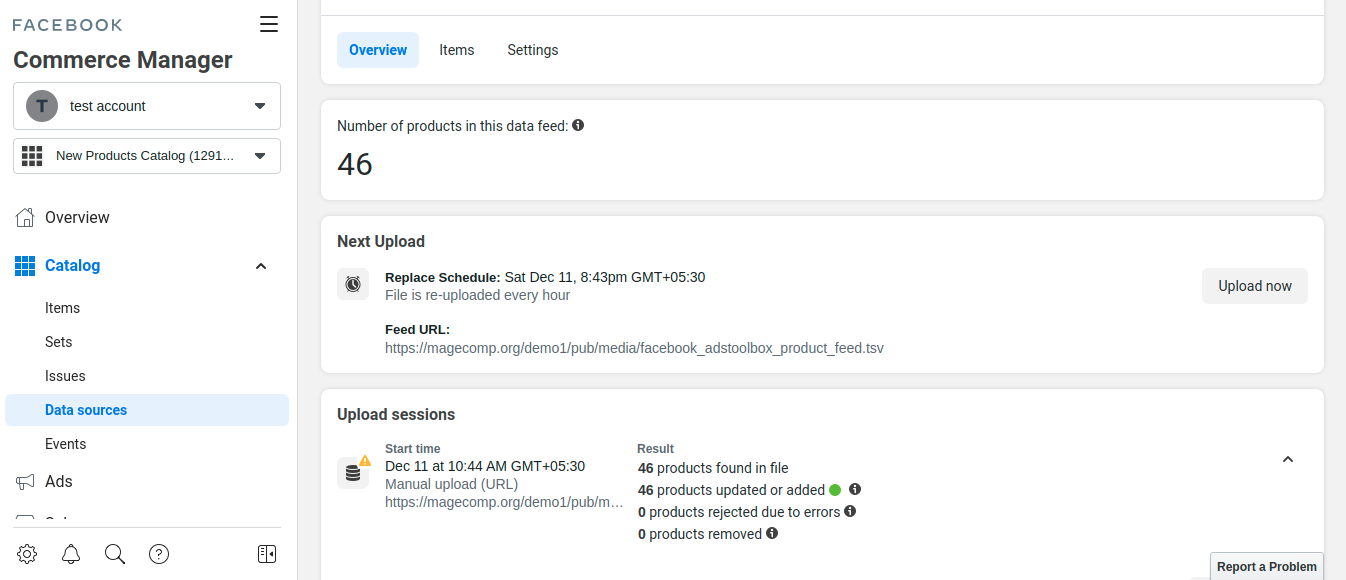Collapse the sidebar using the panel icon

coord(267,554)
